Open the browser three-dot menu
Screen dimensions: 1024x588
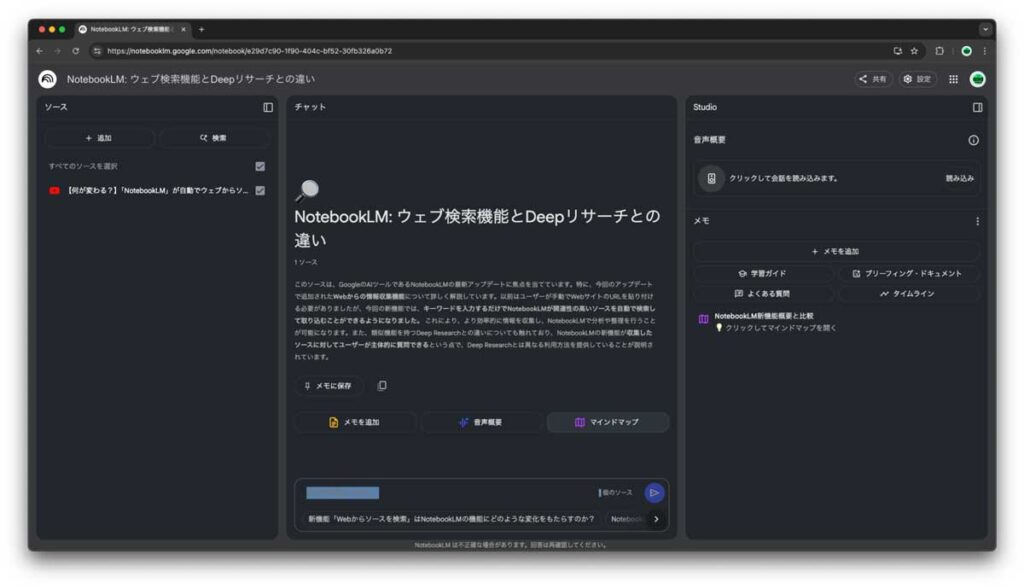point(984,51)
